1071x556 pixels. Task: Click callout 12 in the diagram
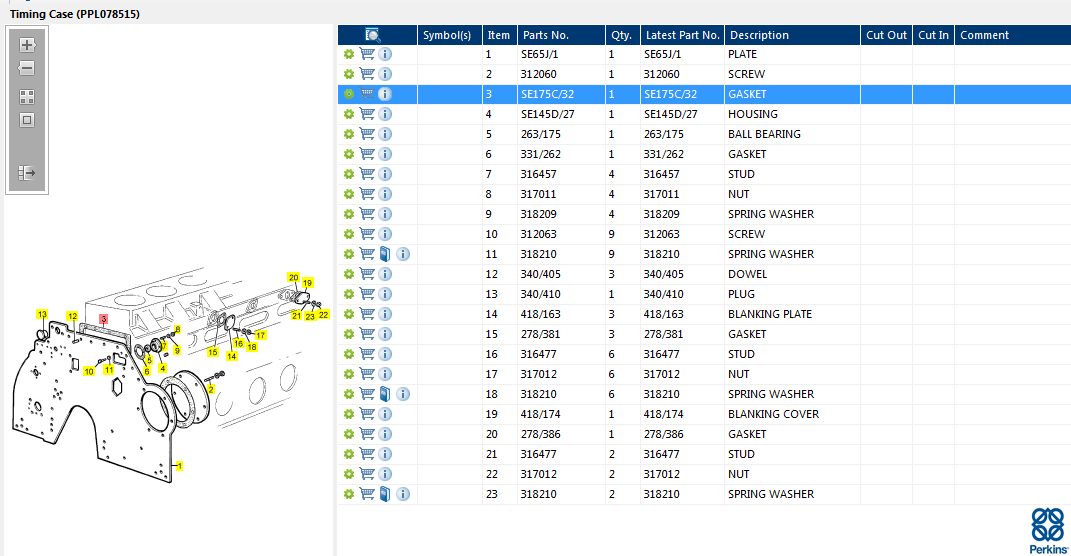[x=72, y=316]
